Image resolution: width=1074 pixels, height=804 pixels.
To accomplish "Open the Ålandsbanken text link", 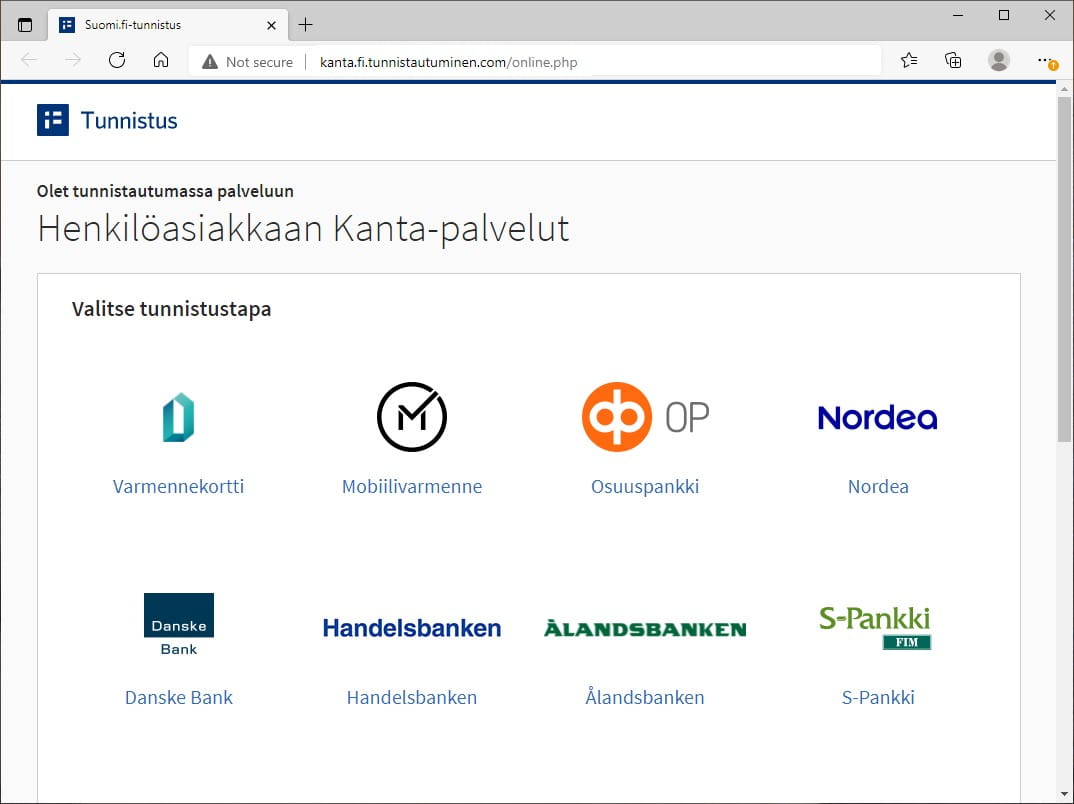I will (645, 697).
